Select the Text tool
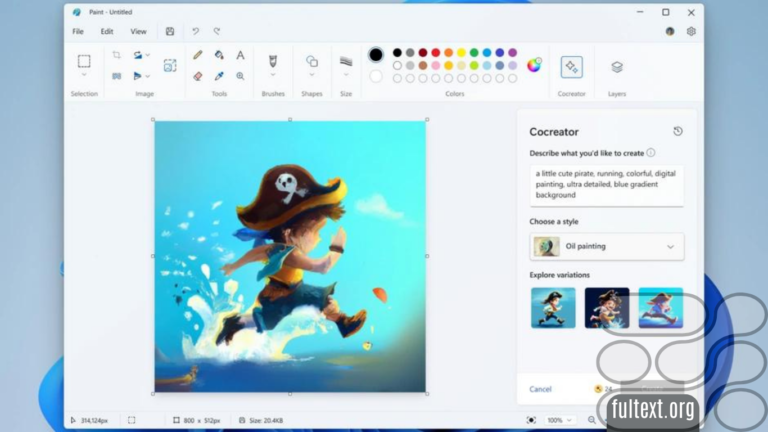The width and height of the screenshot is (768, 432). click(240, 55)
